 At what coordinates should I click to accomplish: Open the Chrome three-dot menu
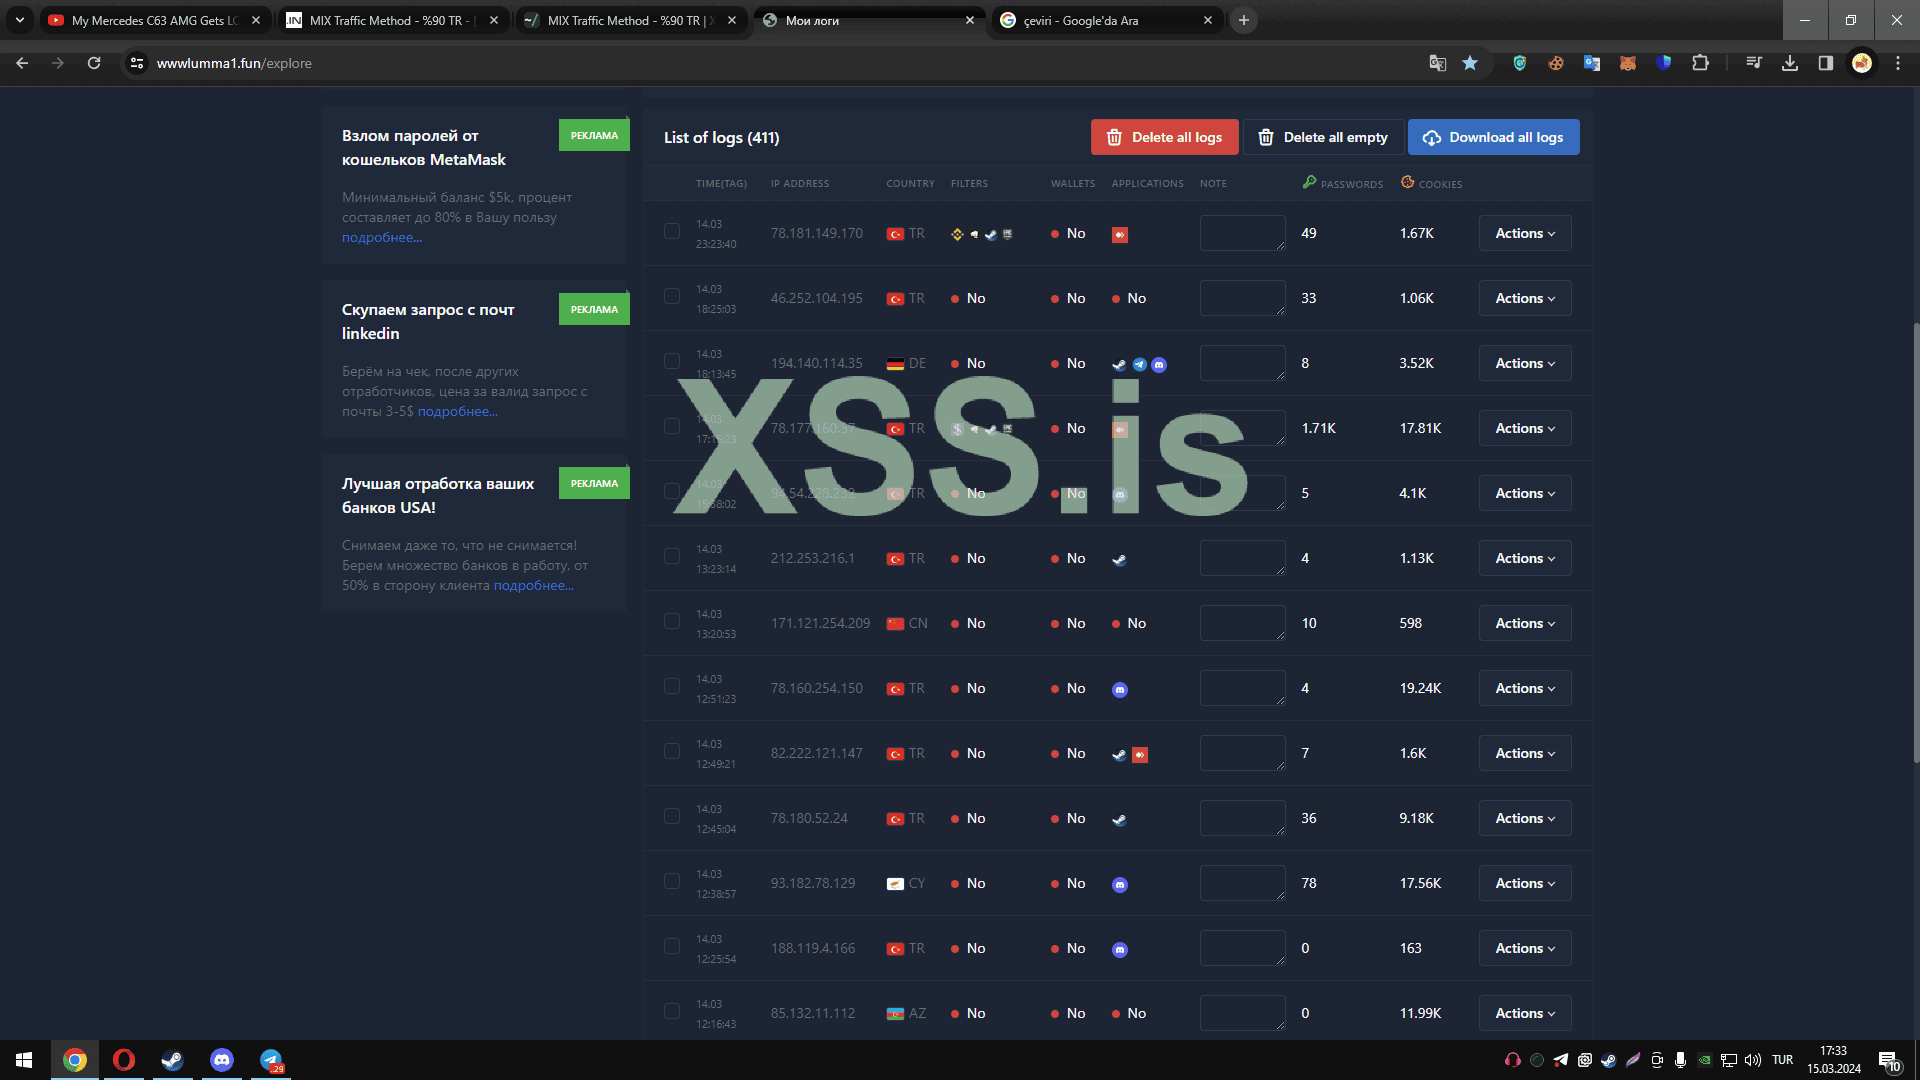click(1898, 63)
